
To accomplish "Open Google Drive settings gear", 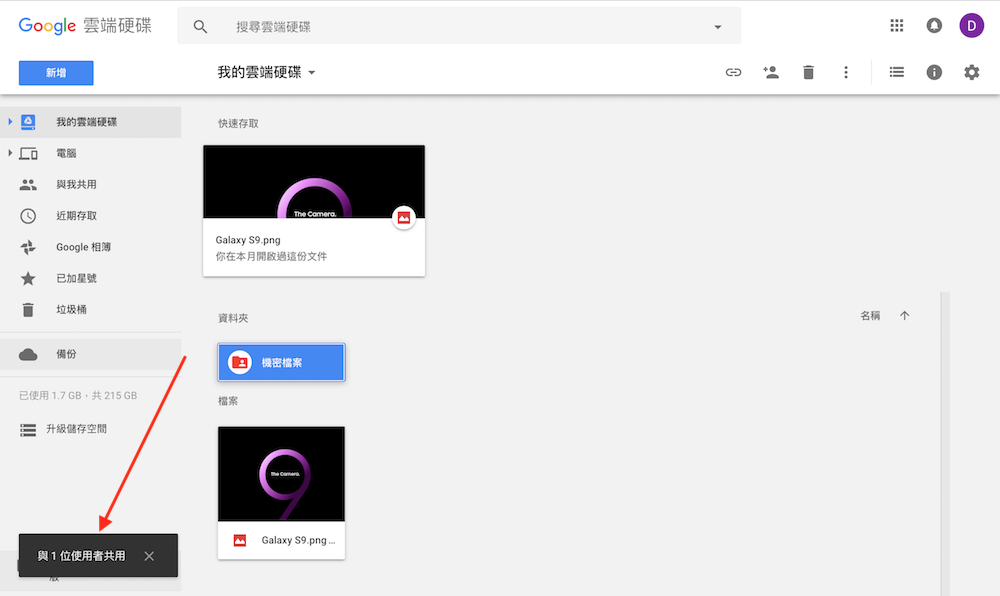I will coord(971,72).
